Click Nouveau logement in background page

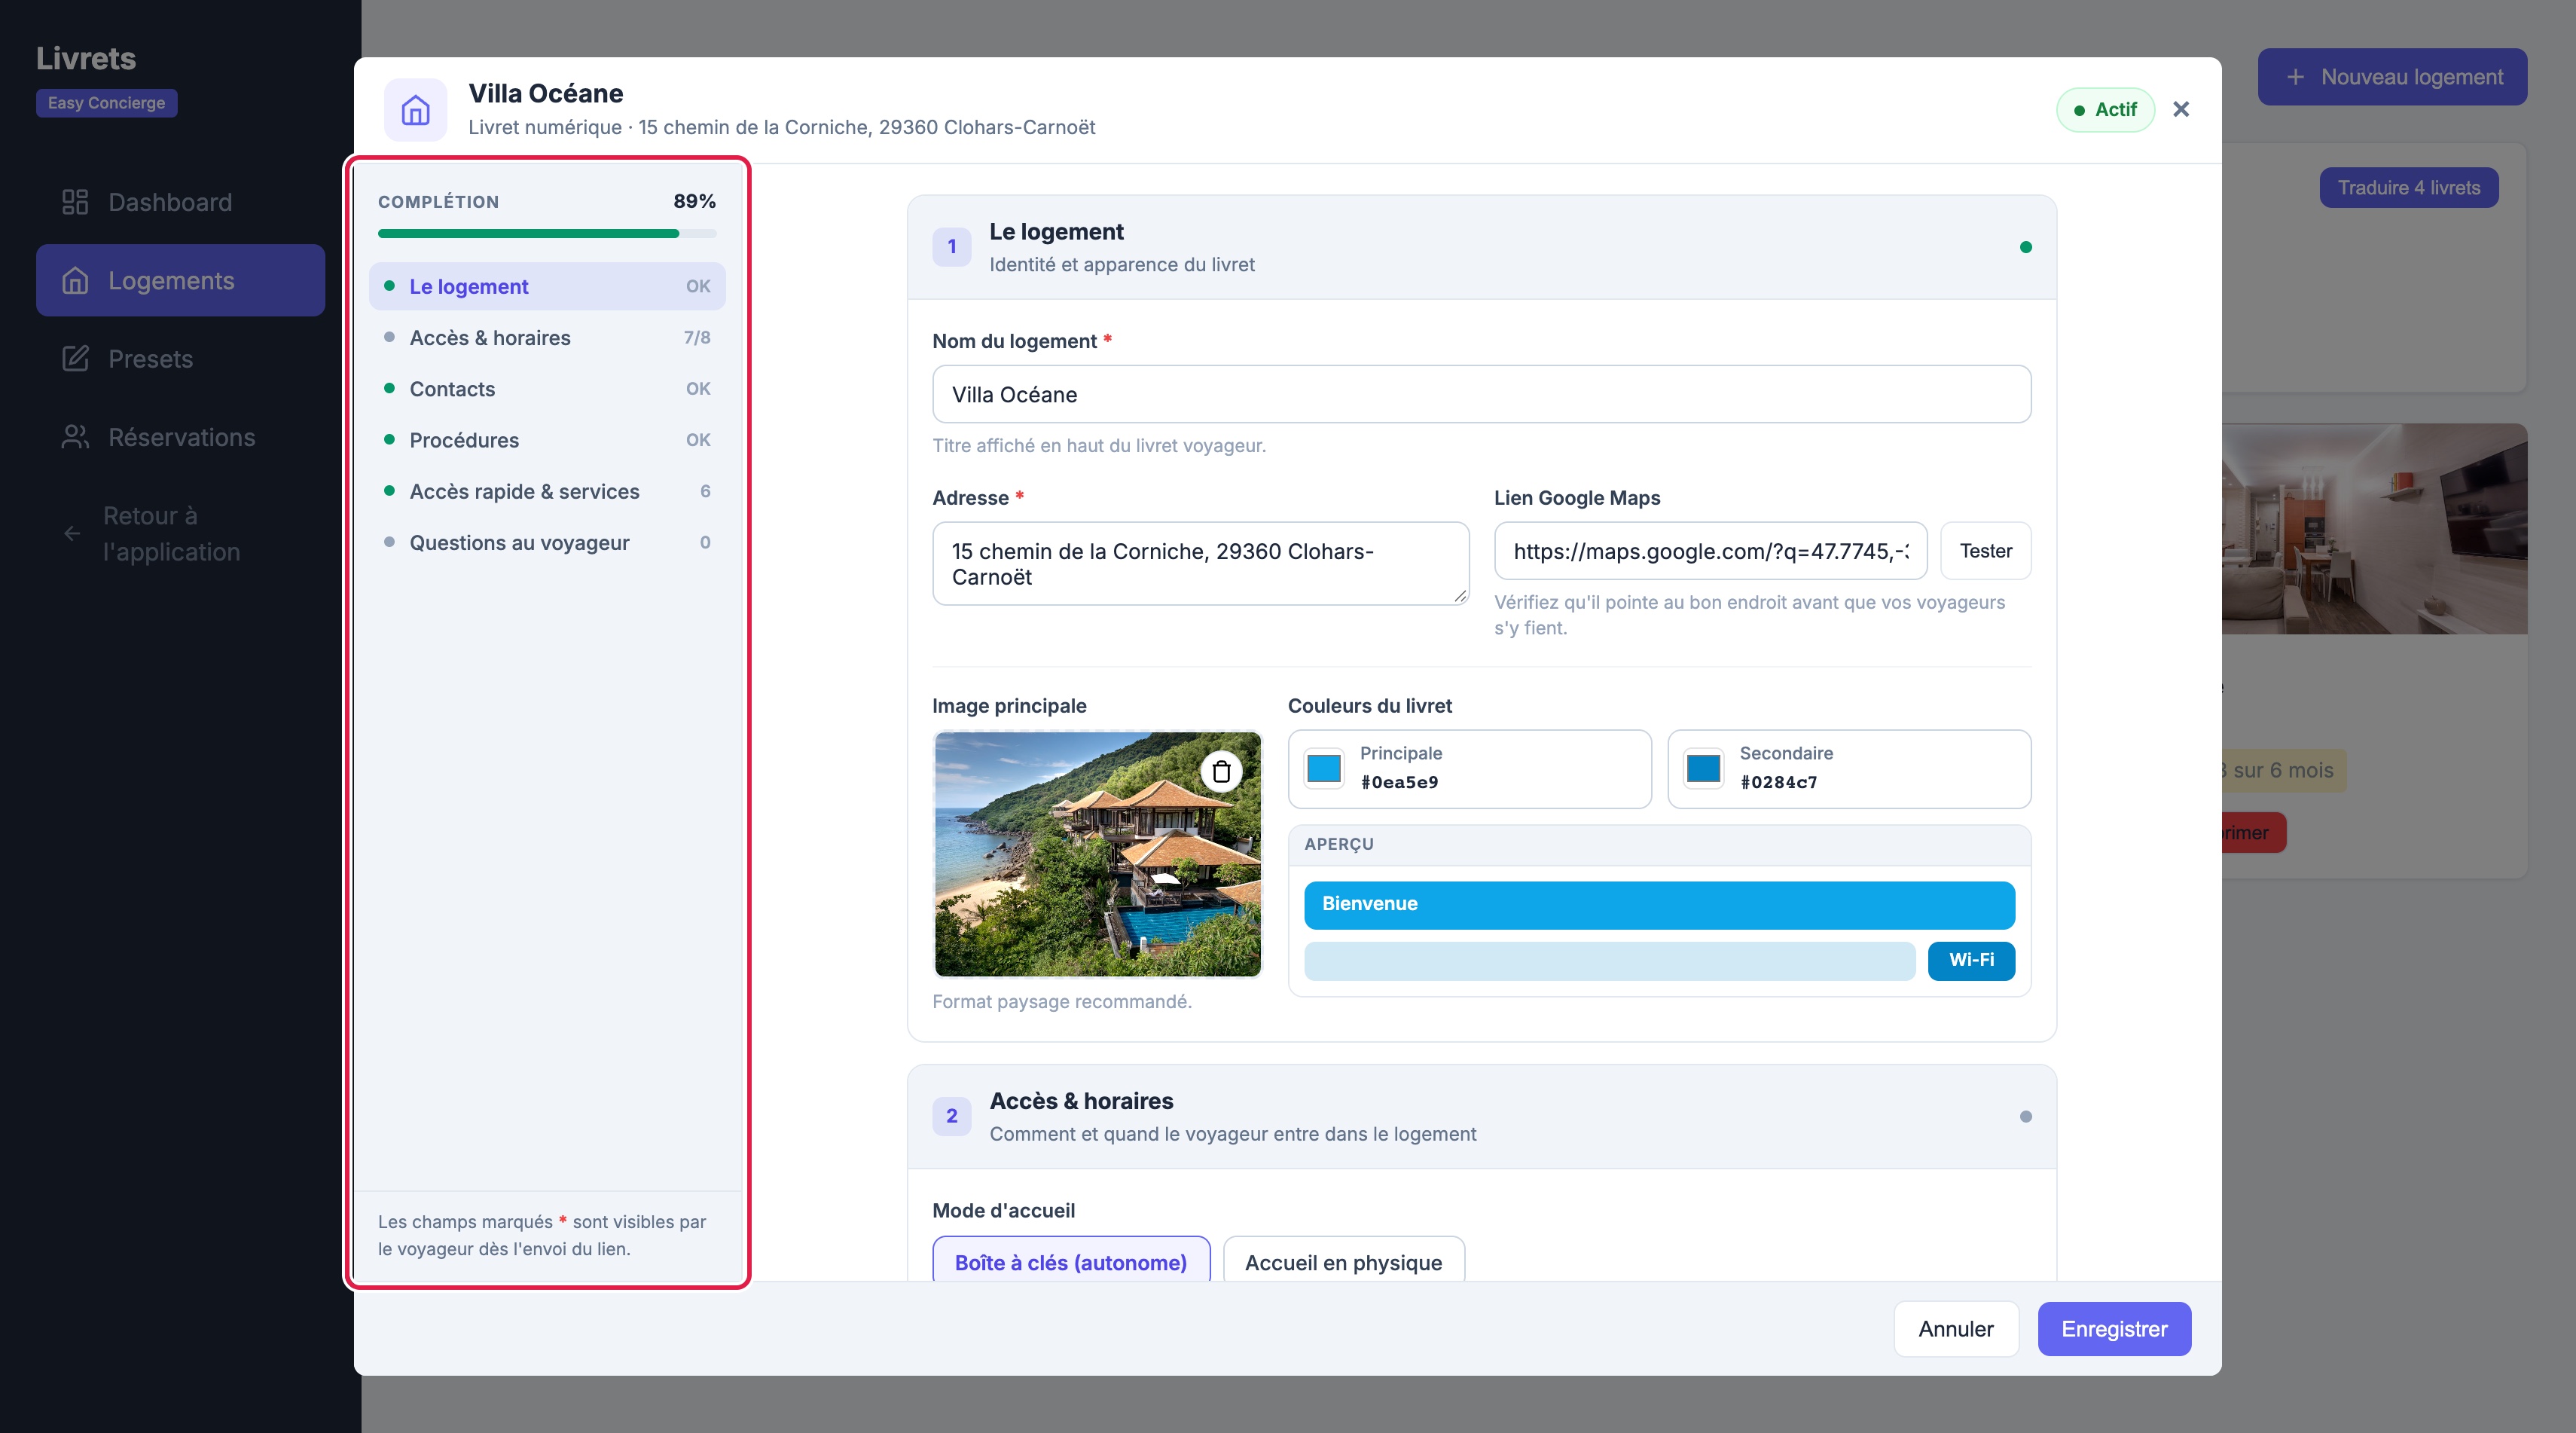(2392, 77)
